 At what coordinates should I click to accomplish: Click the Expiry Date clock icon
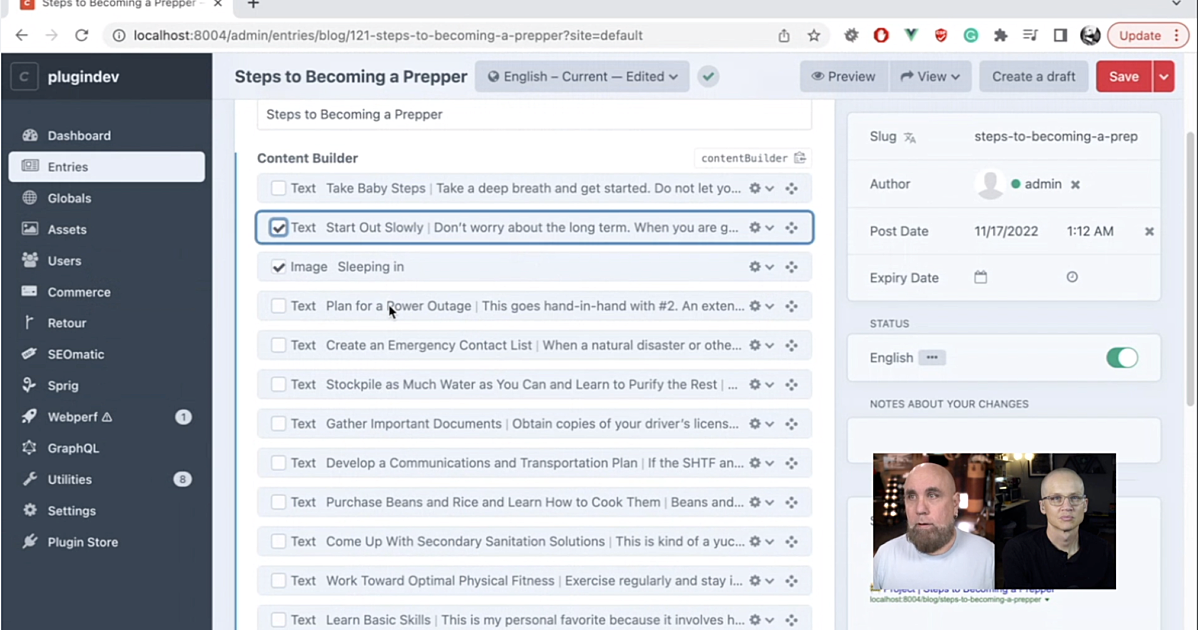(x=1072, y=277)
